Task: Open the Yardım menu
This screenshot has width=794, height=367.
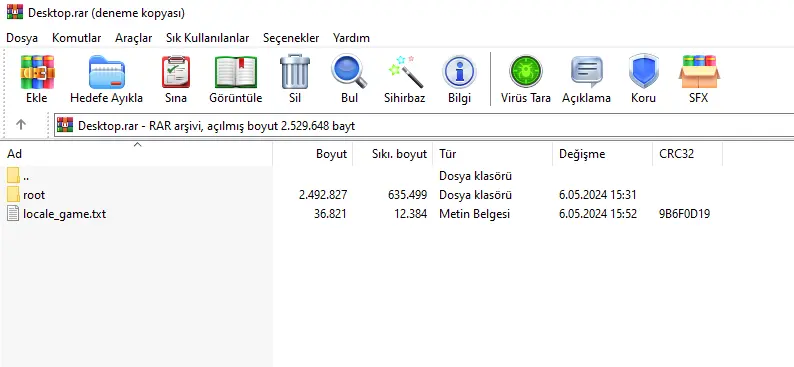Action: [x=351, y=38]
